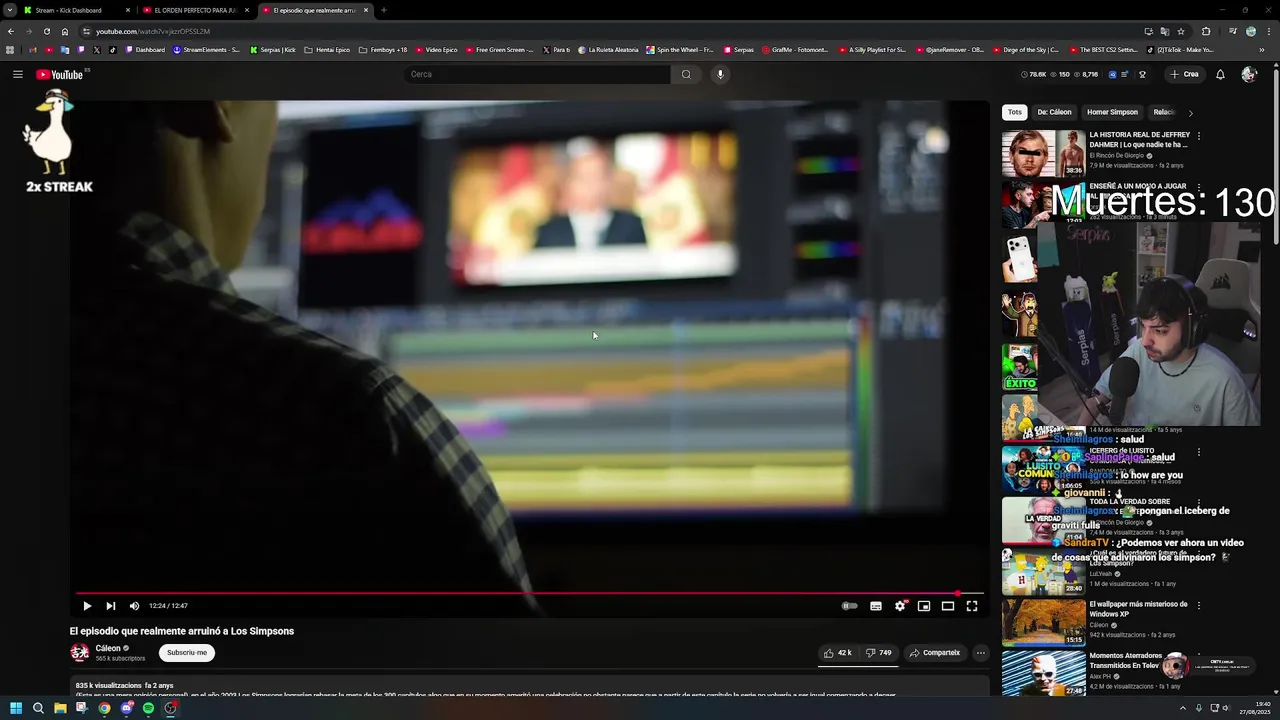Show hidden system tray icons
Image resolution: width=1280 pixels, height=720 pixels.
(1183, 708)
